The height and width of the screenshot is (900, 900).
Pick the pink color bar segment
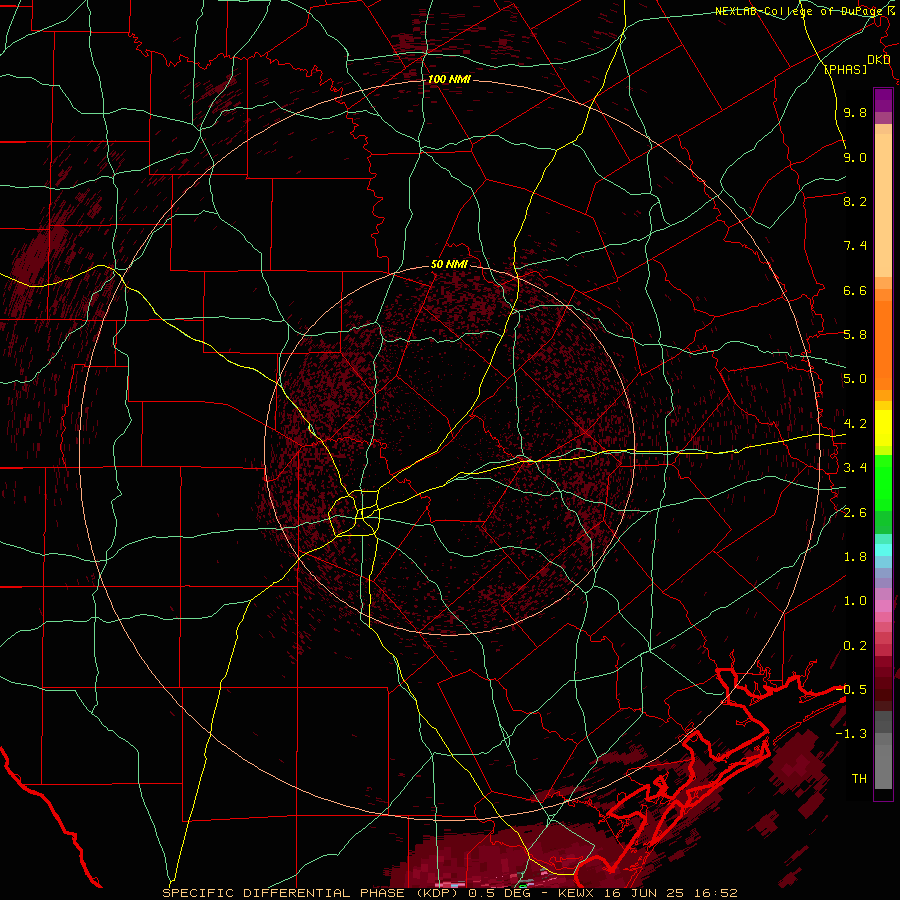pos(883,606)
